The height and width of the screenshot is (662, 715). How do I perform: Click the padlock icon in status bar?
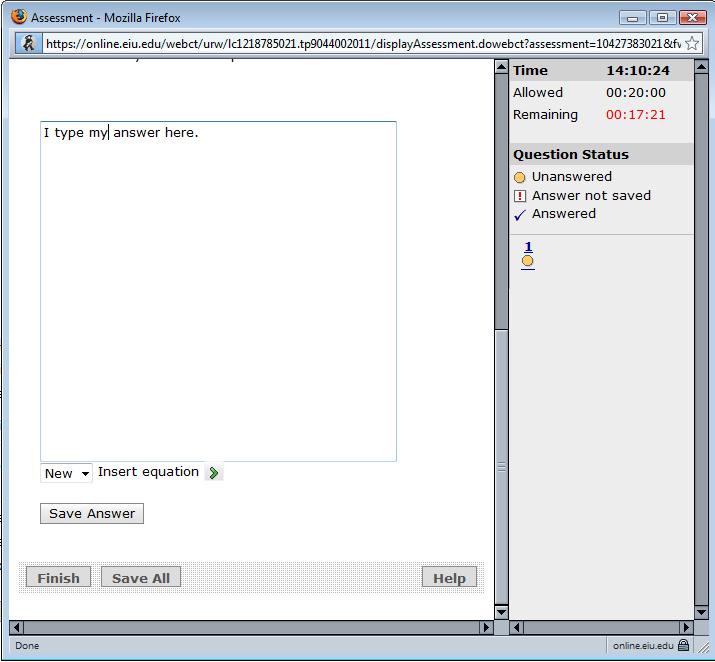coord(684,646)
